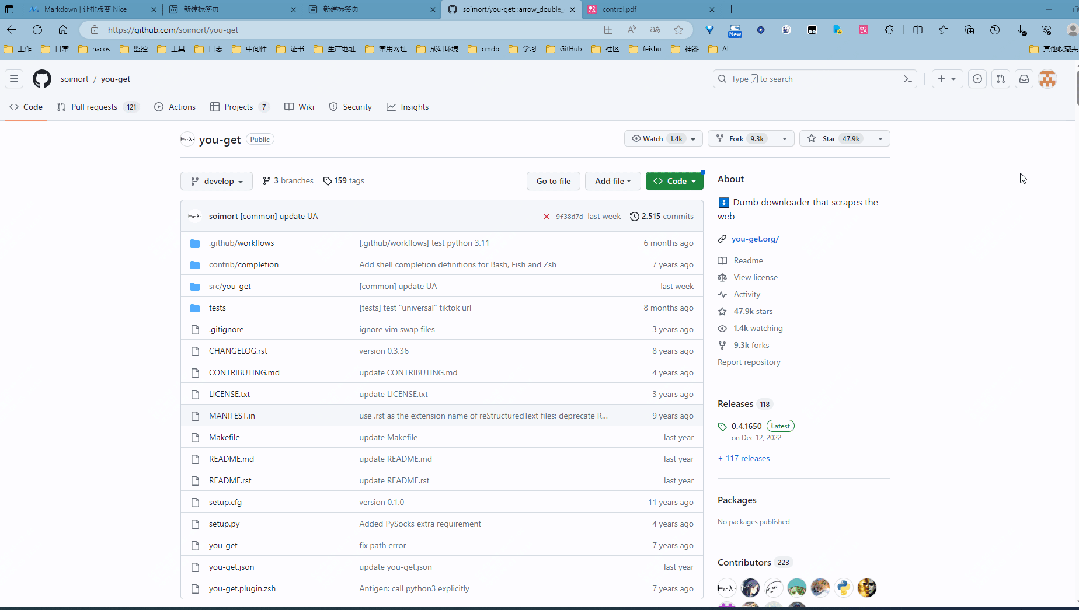Click the search input field
Image resolution: width=1079 pixels, height=610 pixels.
pyautogui.click(x=816, y=79)
